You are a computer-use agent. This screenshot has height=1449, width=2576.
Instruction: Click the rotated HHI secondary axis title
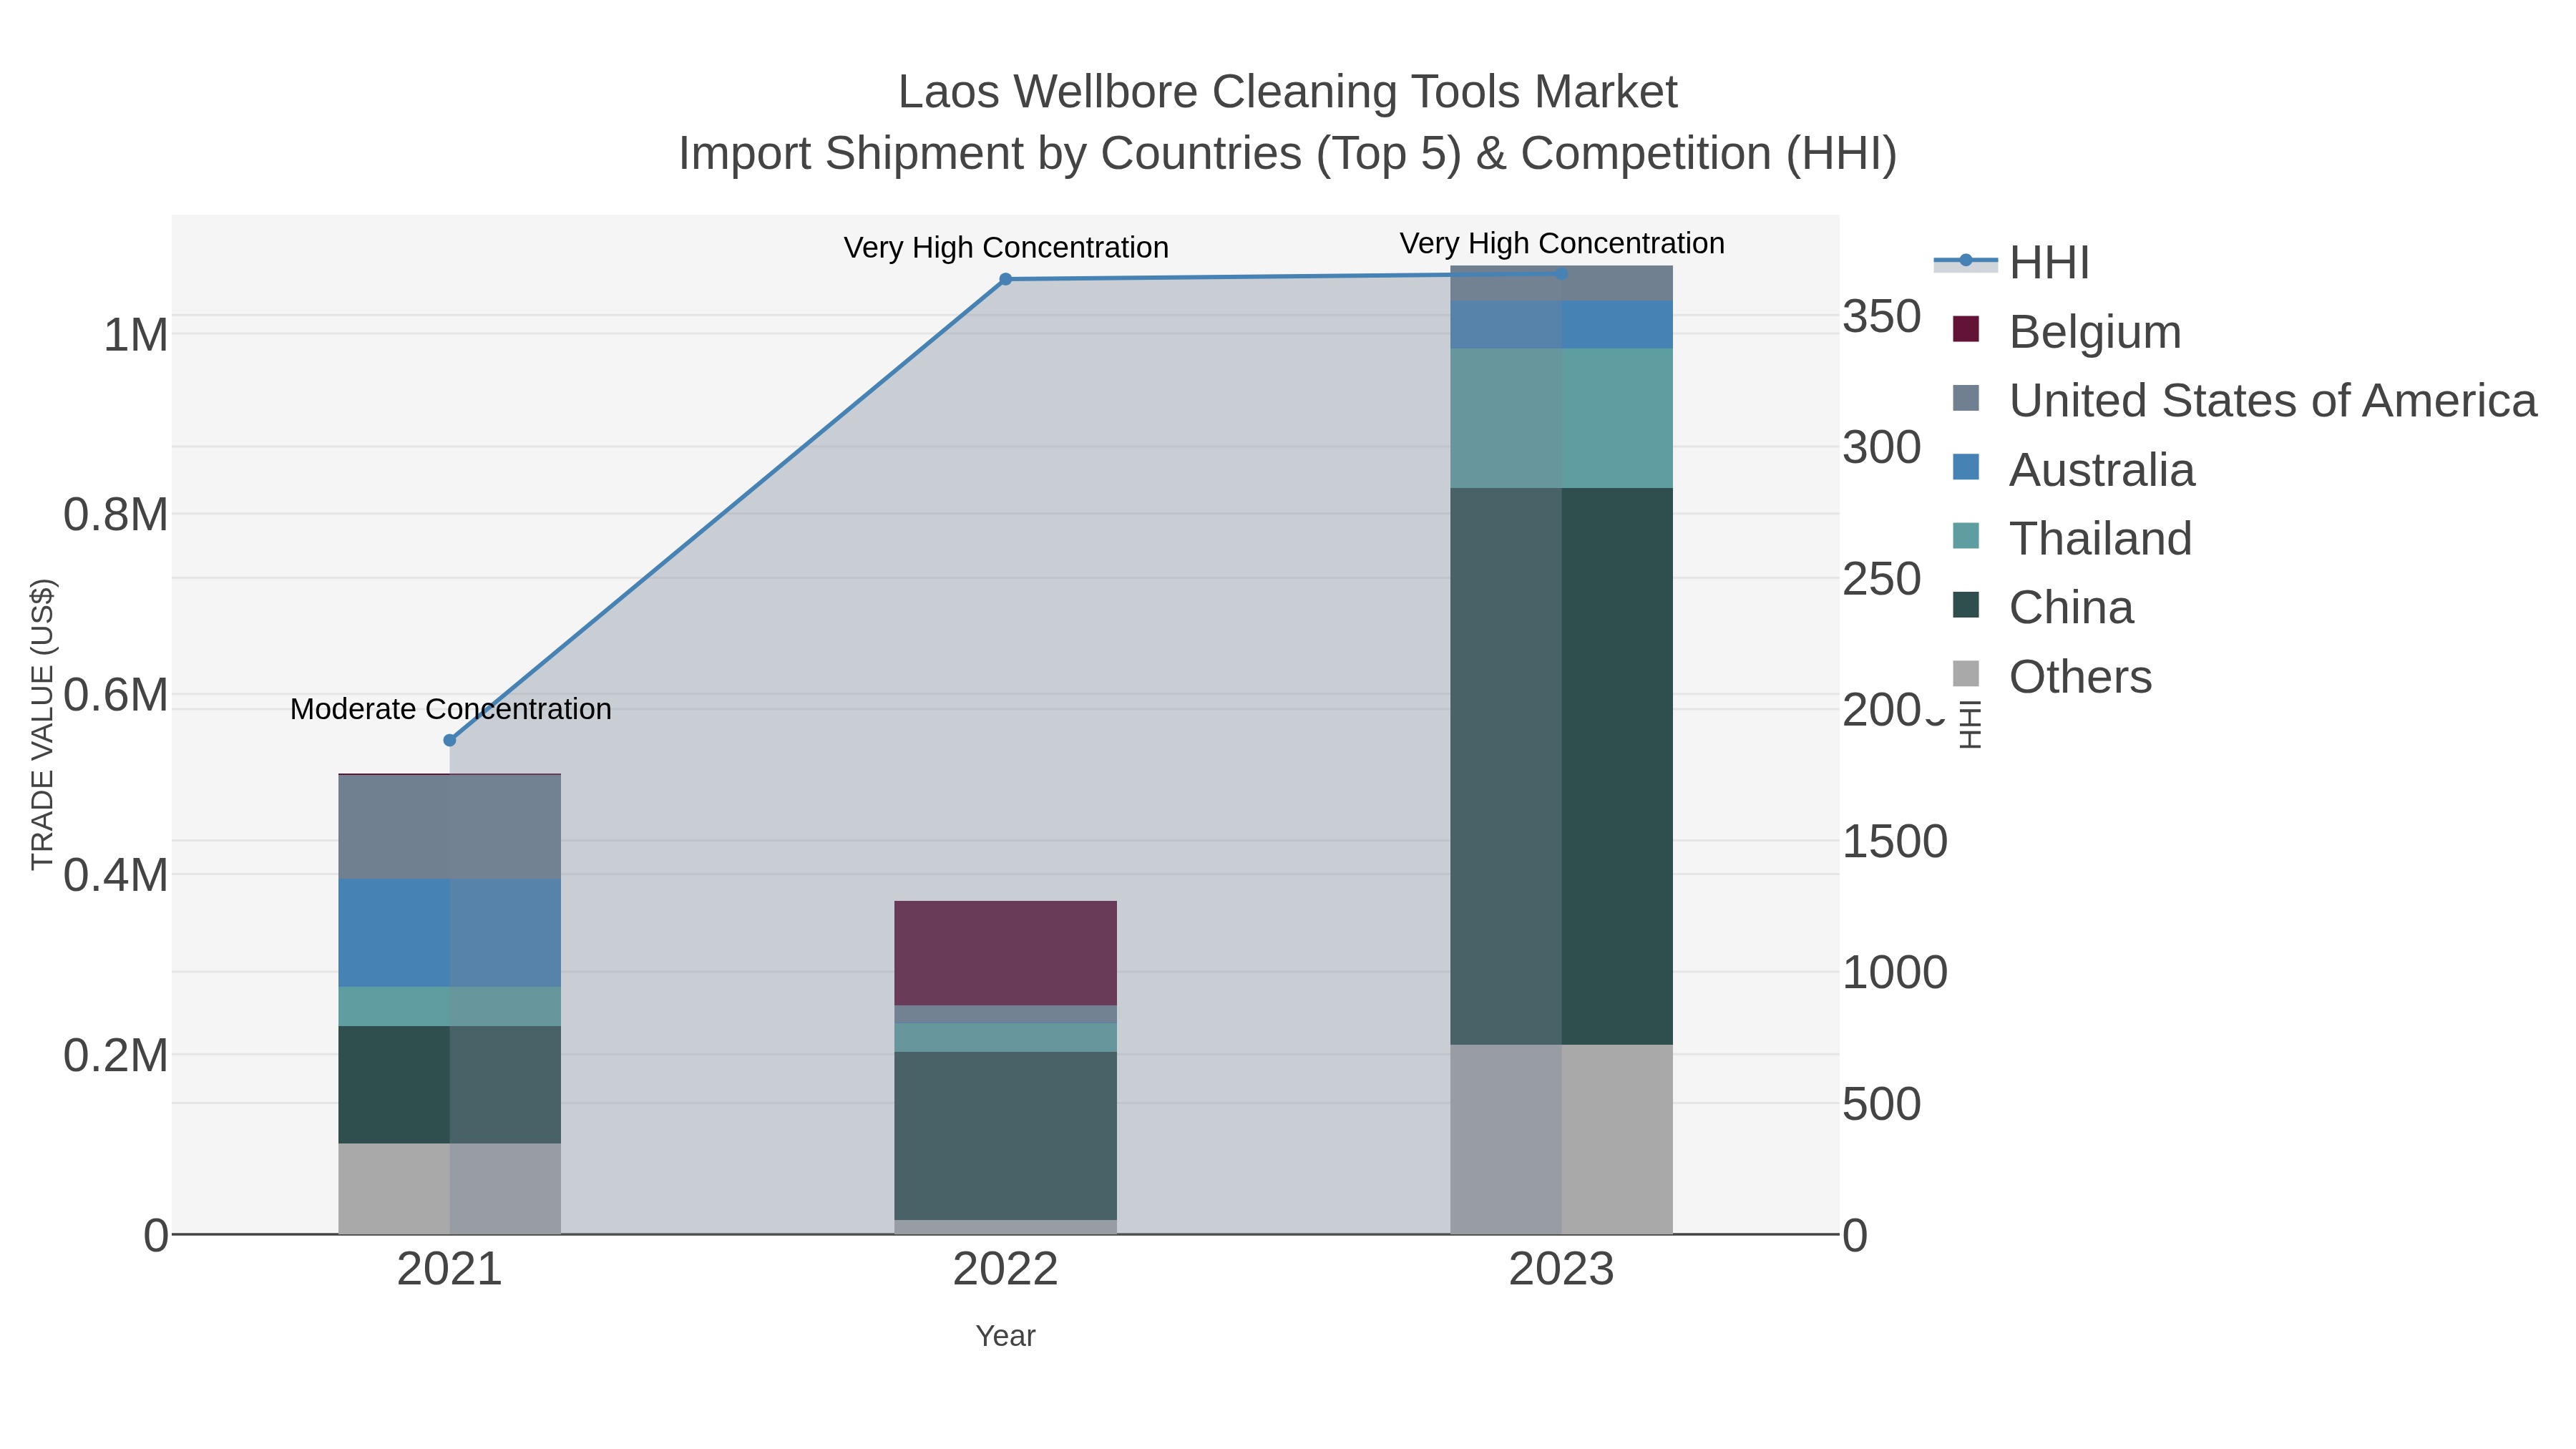tap(1969, 724)
